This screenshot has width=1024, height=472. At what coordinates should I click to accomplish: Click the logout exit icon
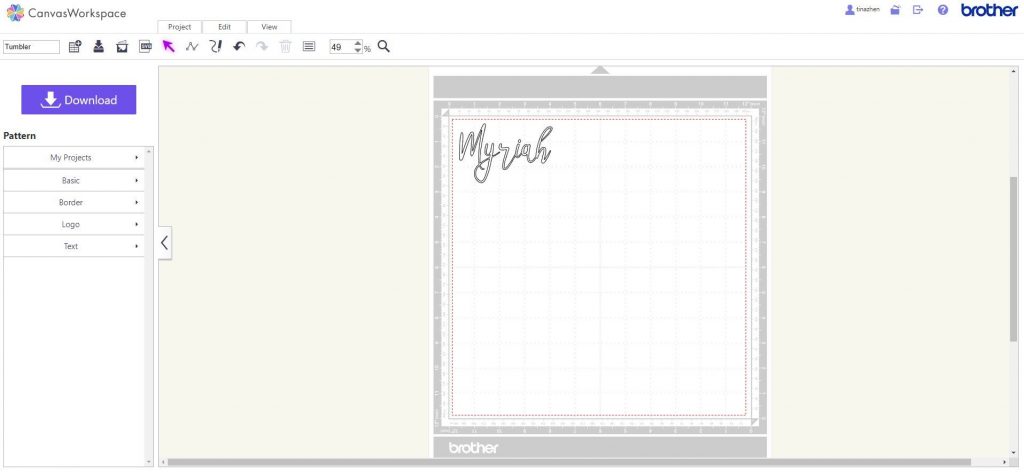click(x=918, y=10)
